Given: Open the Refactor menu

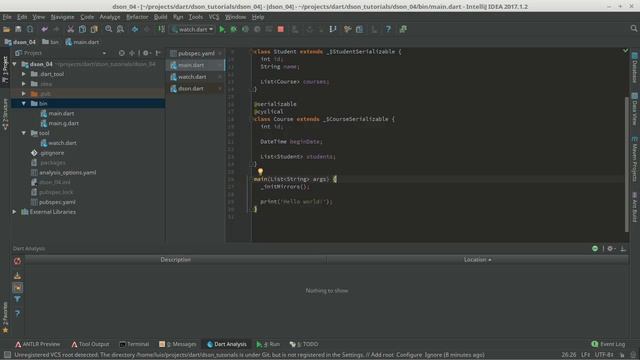Looking at the screenshot, I should (137, 17).
